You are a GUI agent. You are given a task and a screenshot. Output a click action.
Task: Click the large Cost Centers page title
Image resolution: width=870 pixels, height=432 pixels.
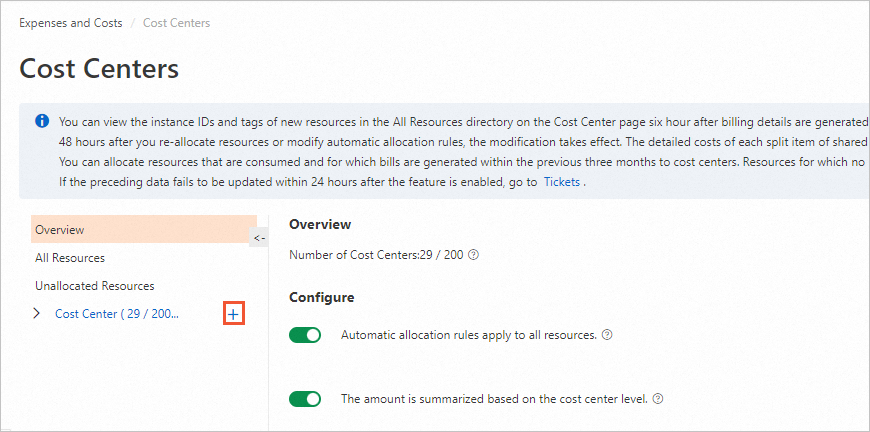pyautogui.click(x=99, y=69)
